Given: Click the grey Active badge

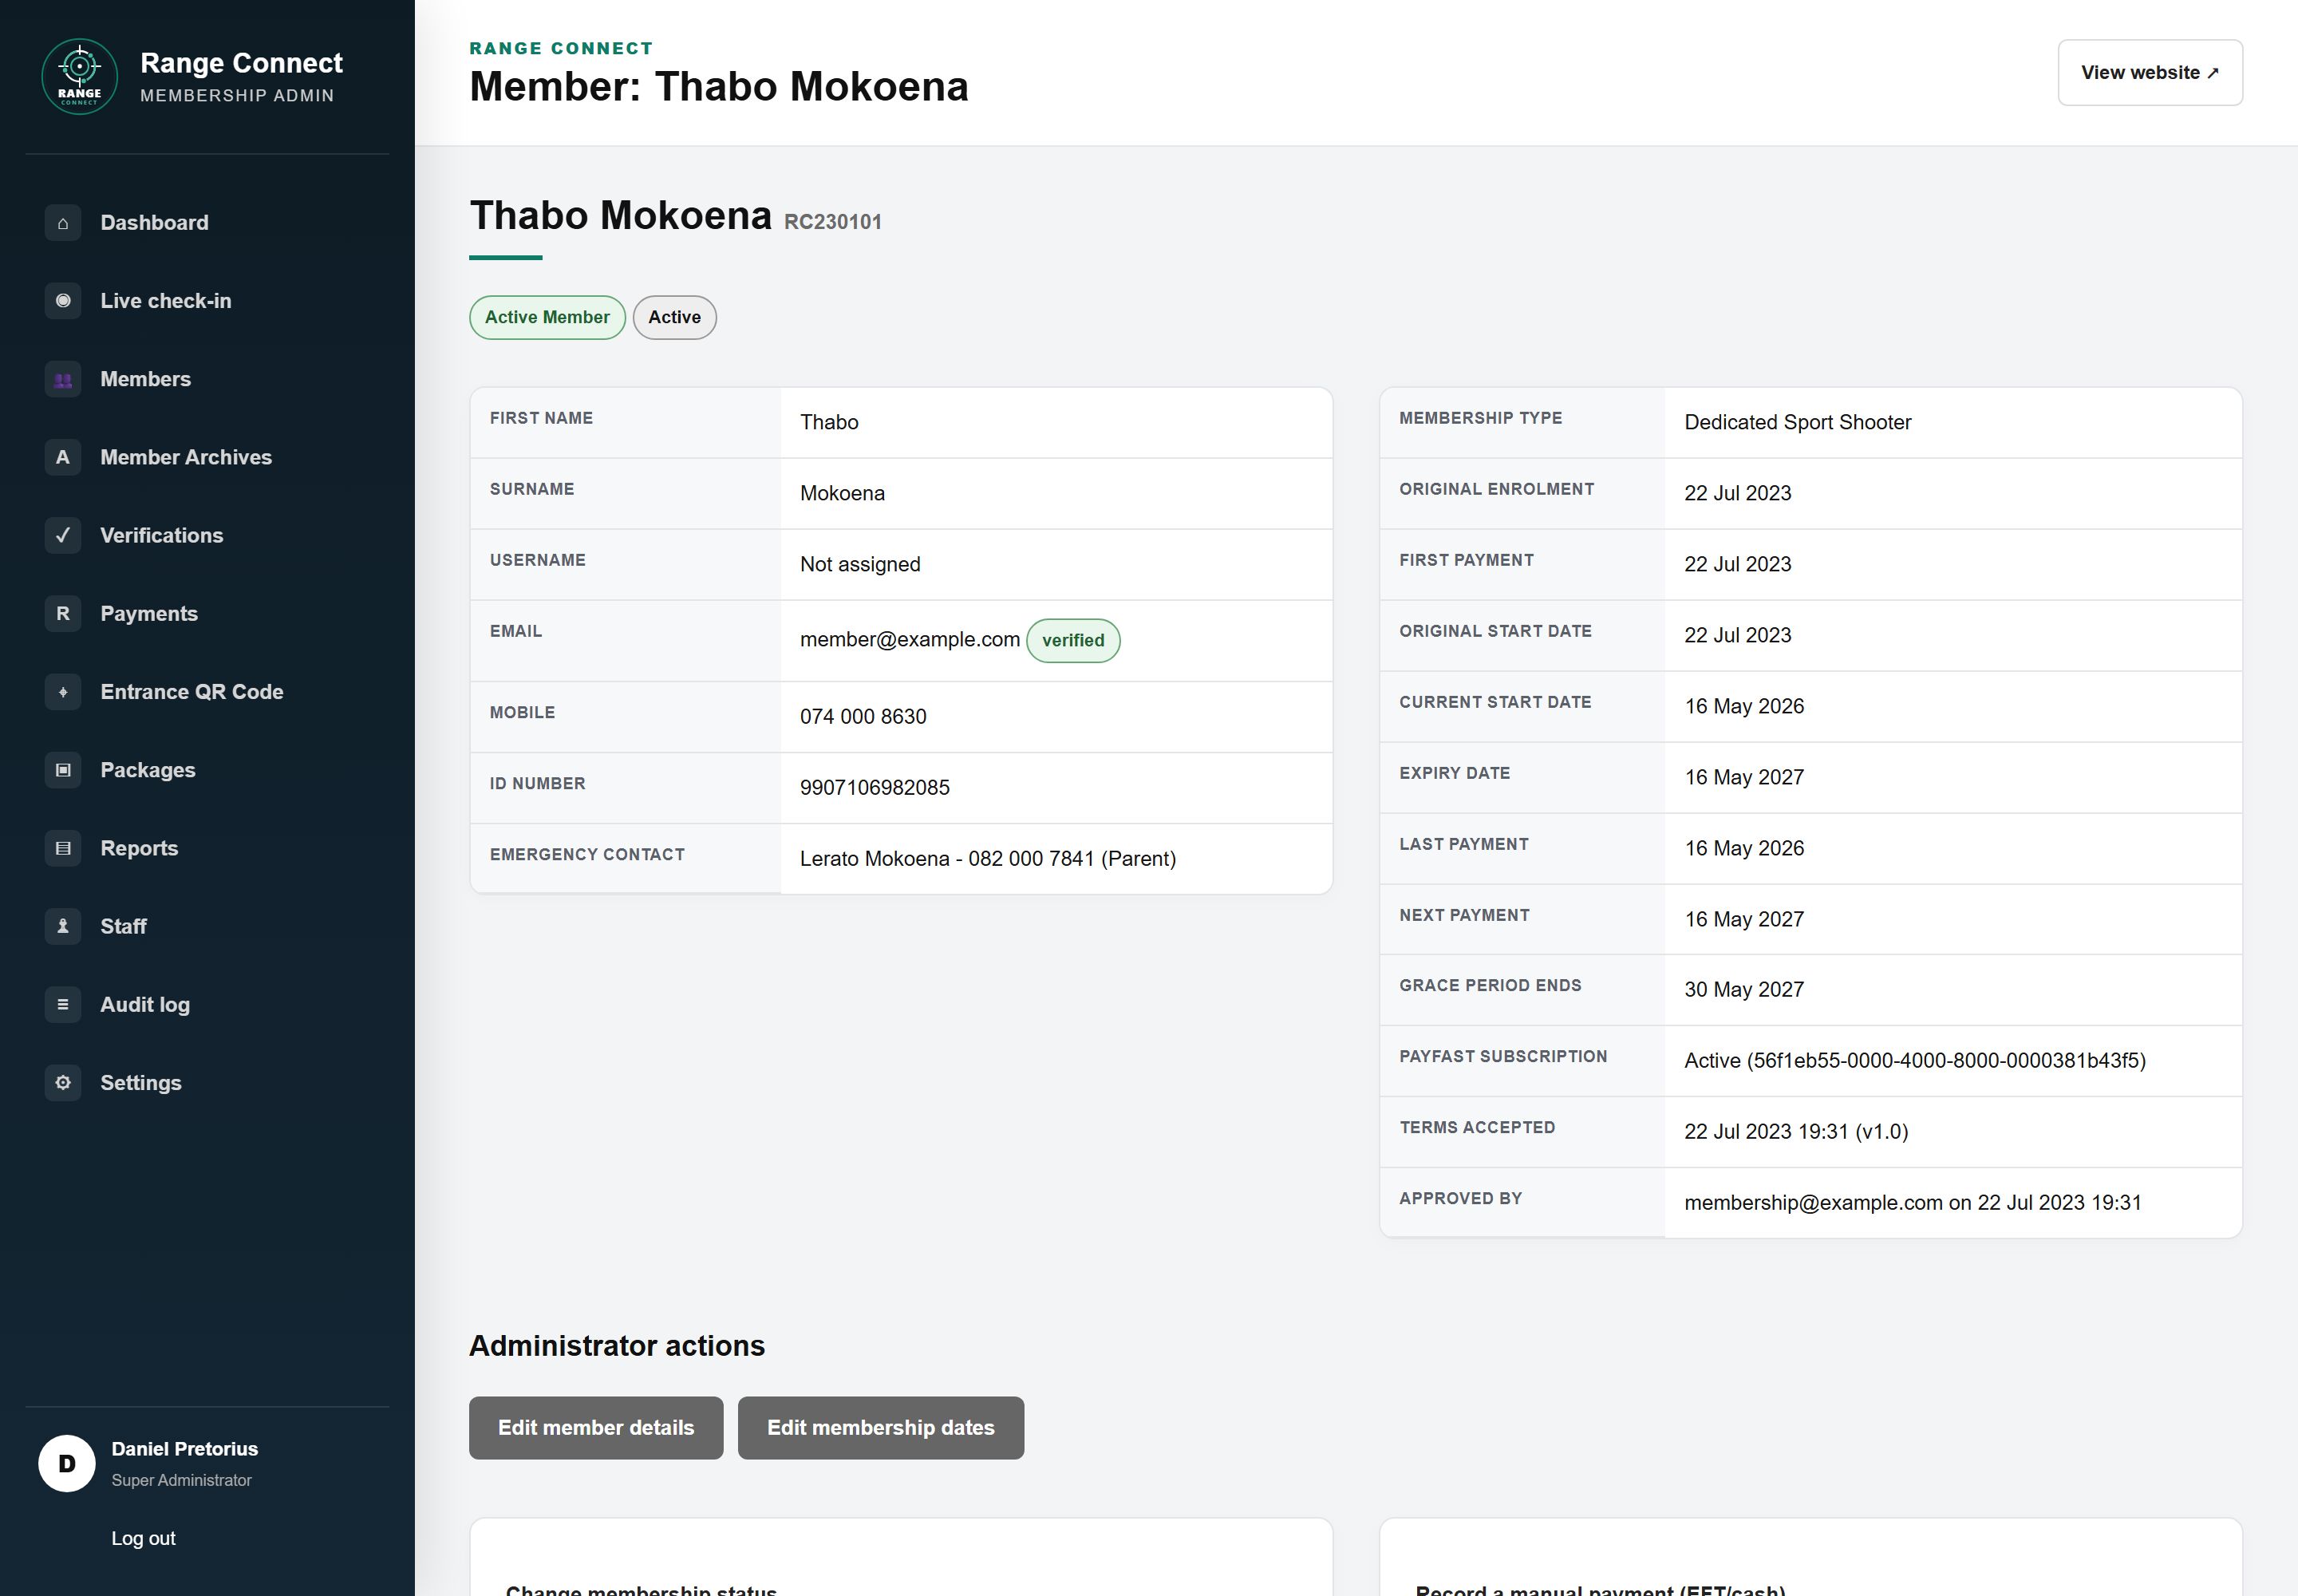Looking at the screenshot, I should click(x=675, y=317).
